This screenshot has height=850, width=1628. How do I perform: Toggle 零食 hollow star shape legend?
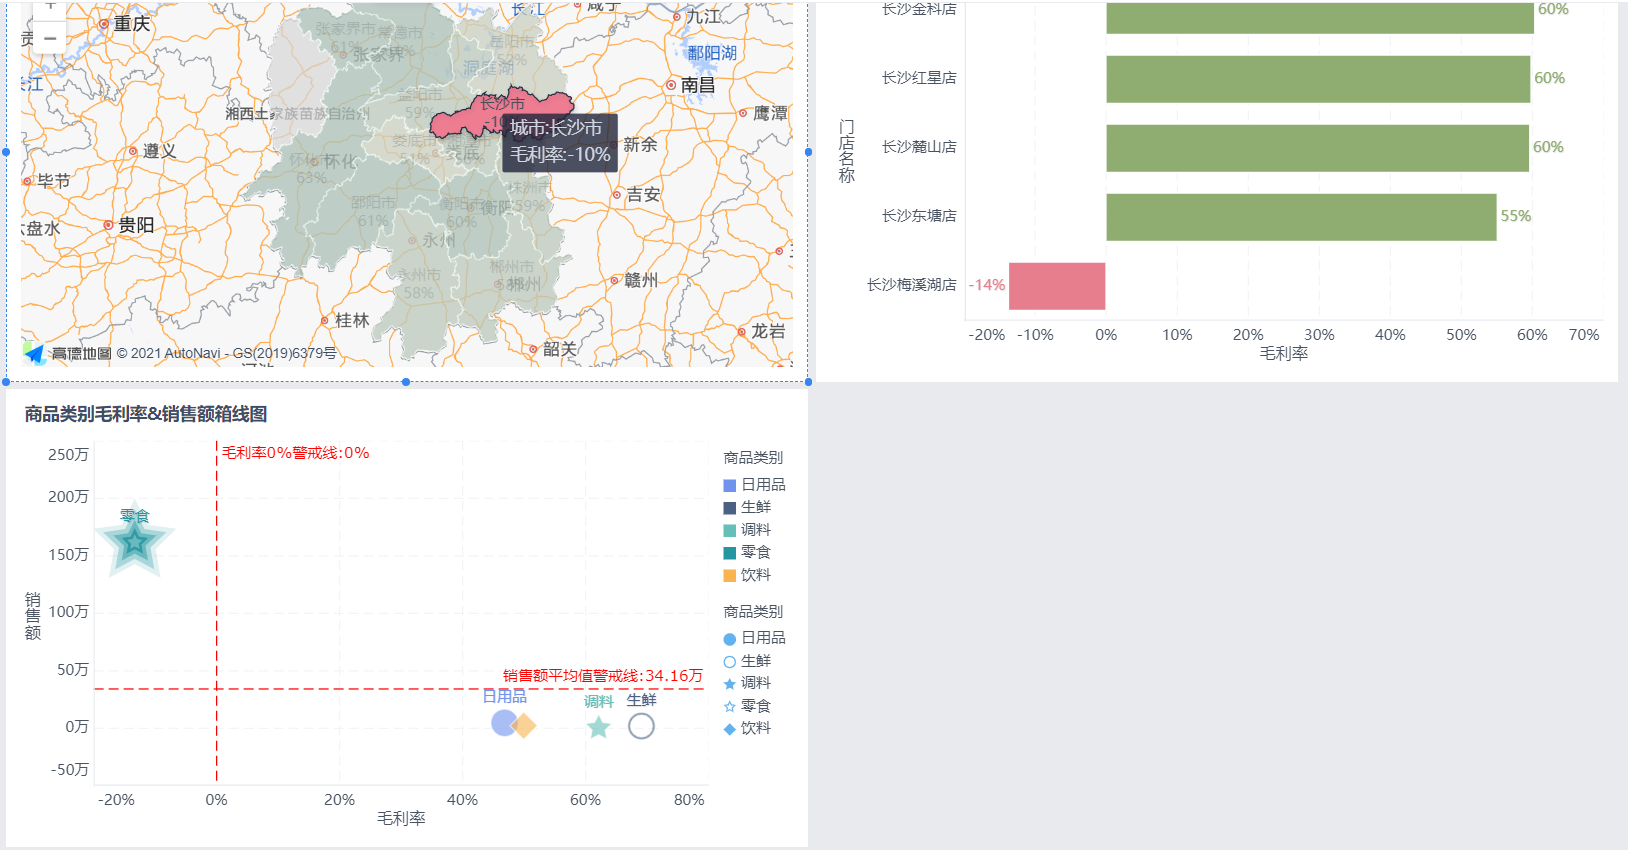pyautogui.click(x=747, y=706)
